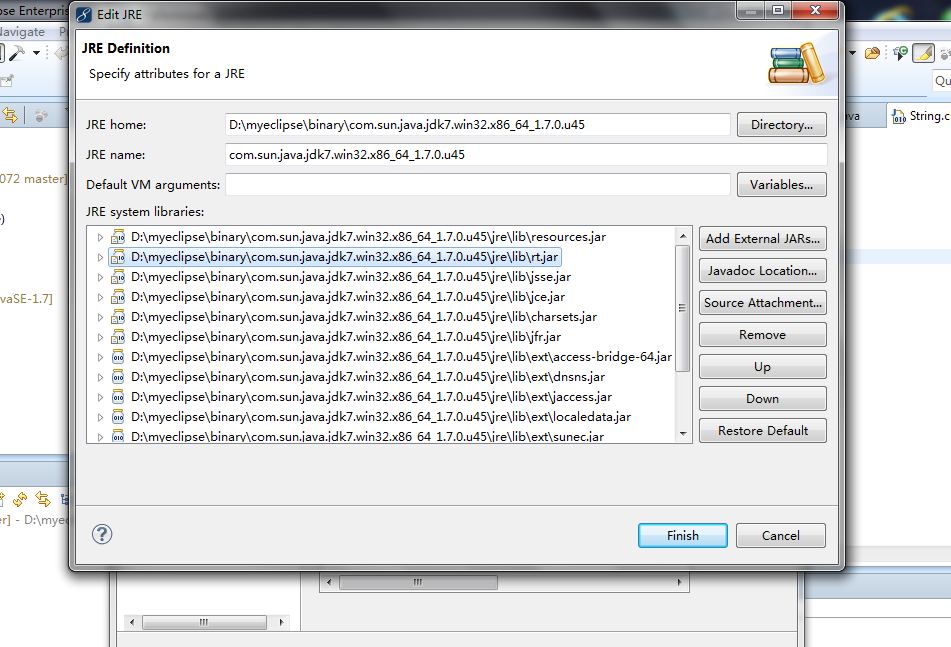Click Source Attachment... button
The image size is (951, 647).
tap(762, 303)
